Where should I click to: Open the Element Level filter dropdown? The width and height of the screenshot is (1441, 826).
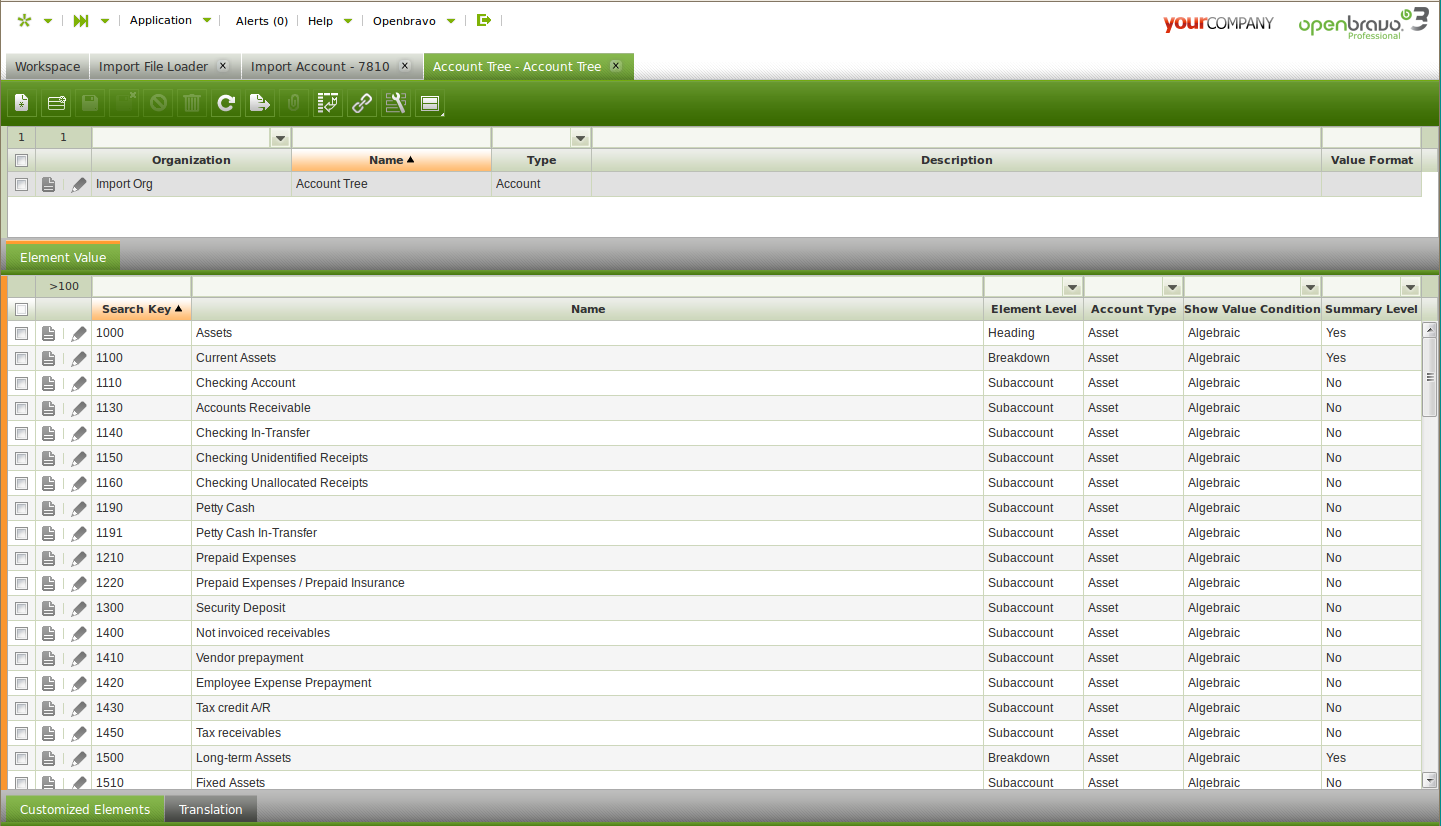(x=1072, y=287)
